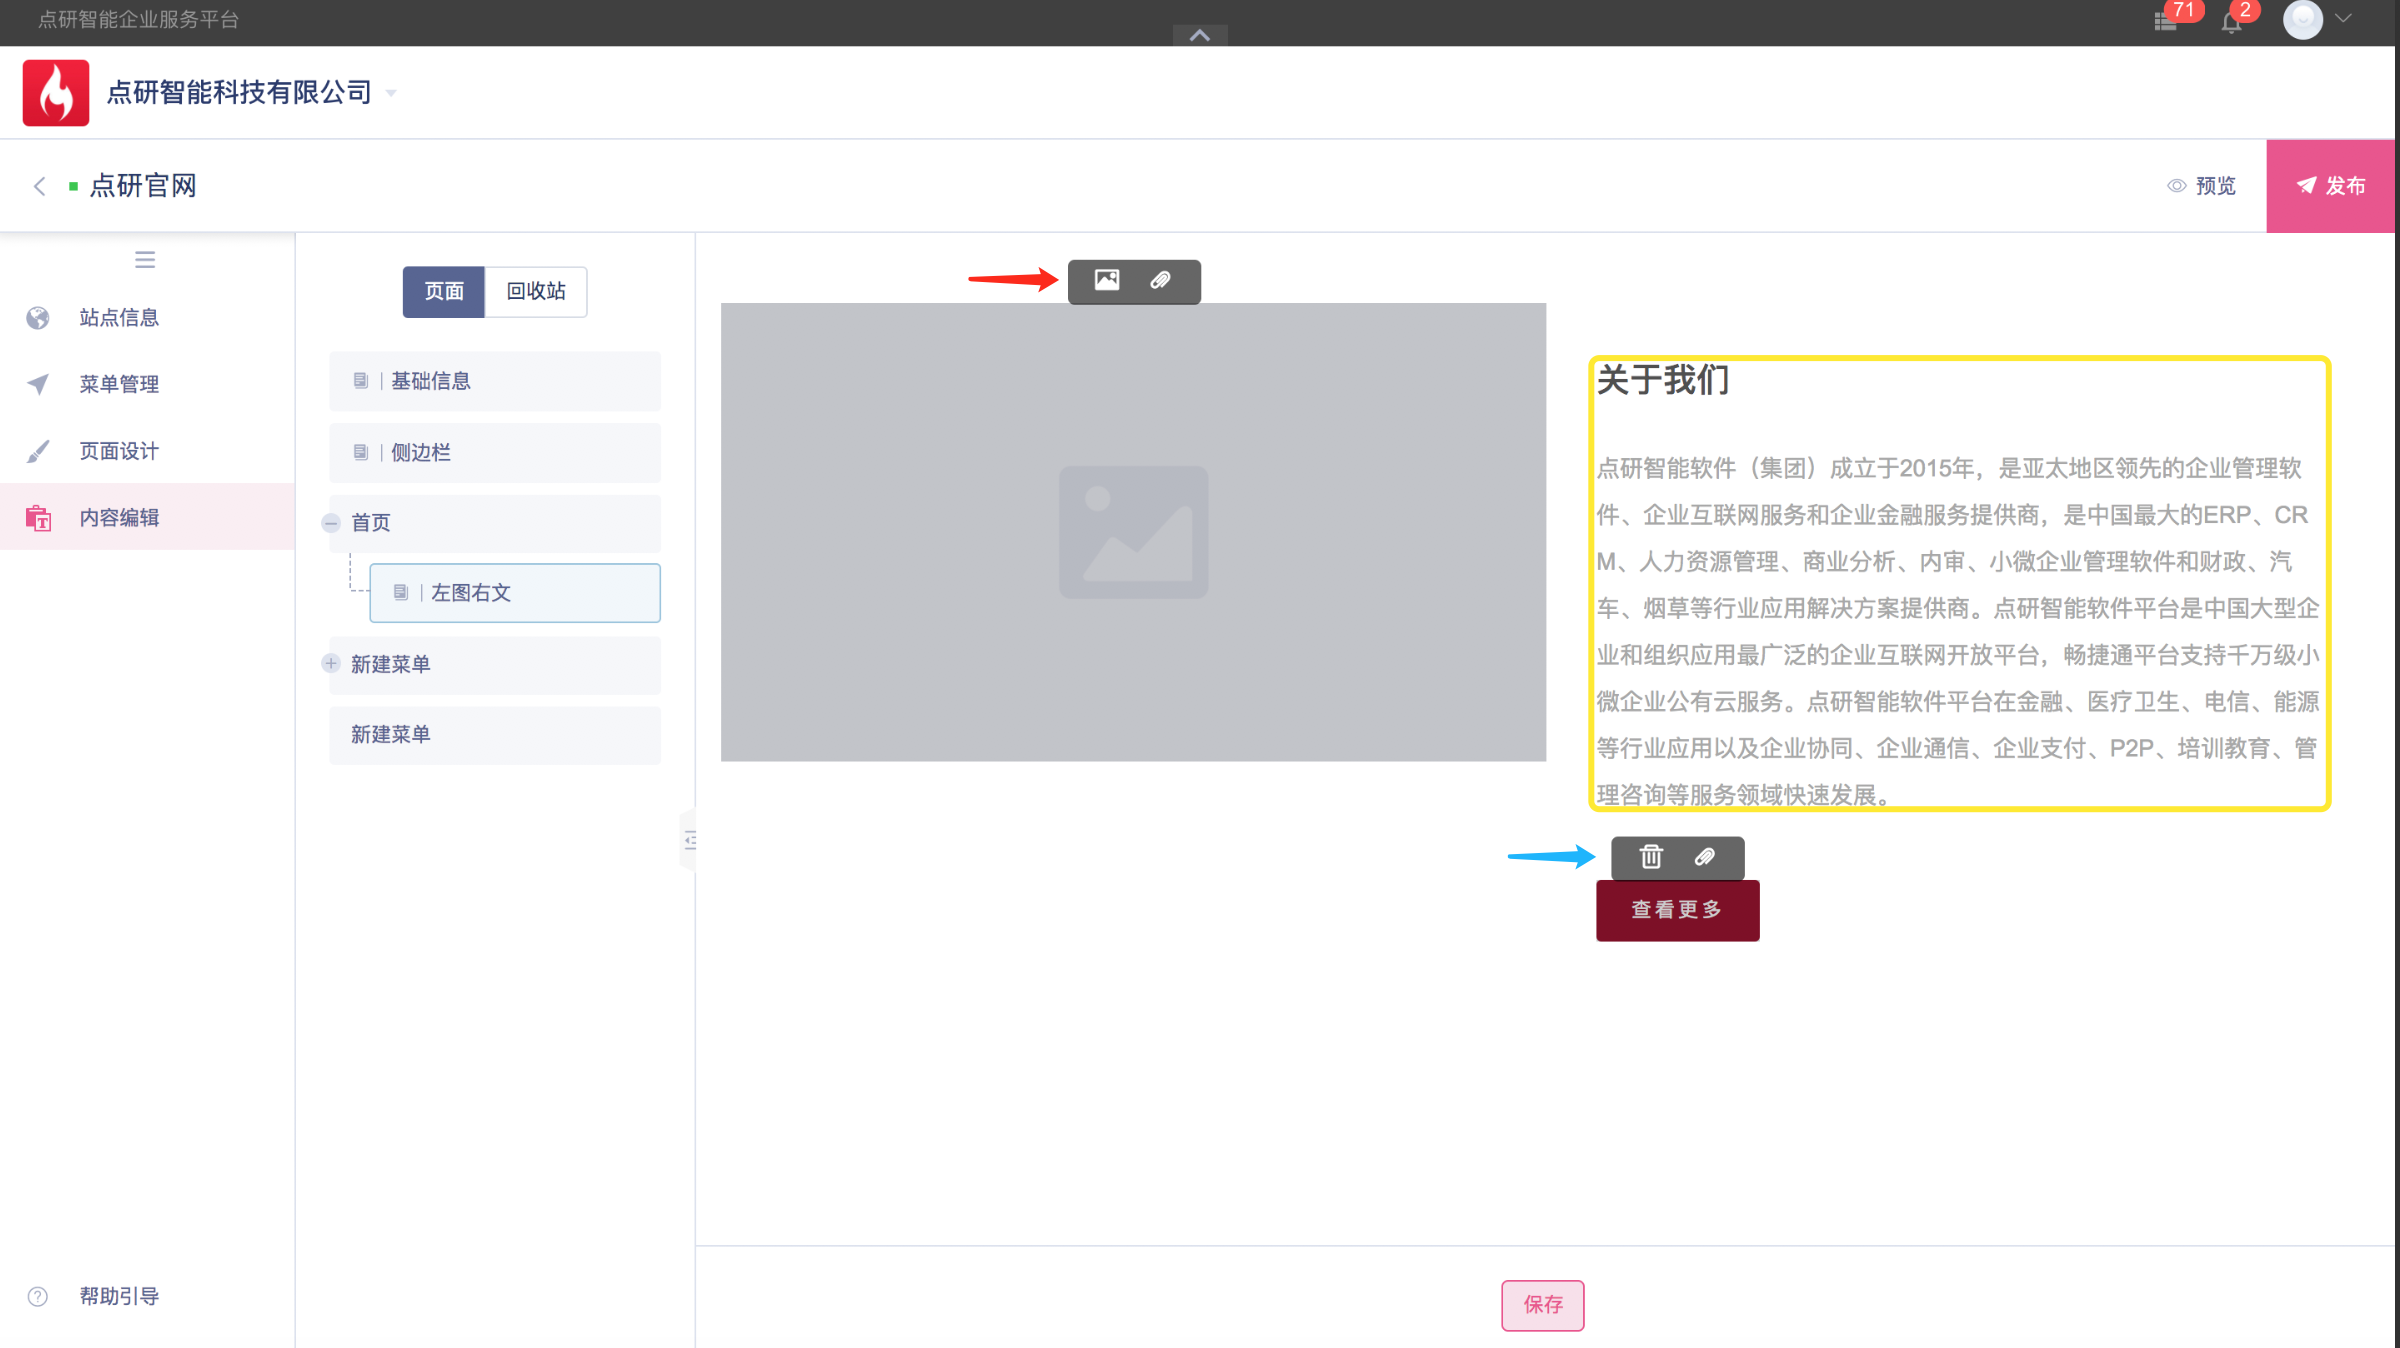Open the notification bell
The width and height of the screenshot is (2400, 1348).
pyautogui.click(x=2232, y=22)
